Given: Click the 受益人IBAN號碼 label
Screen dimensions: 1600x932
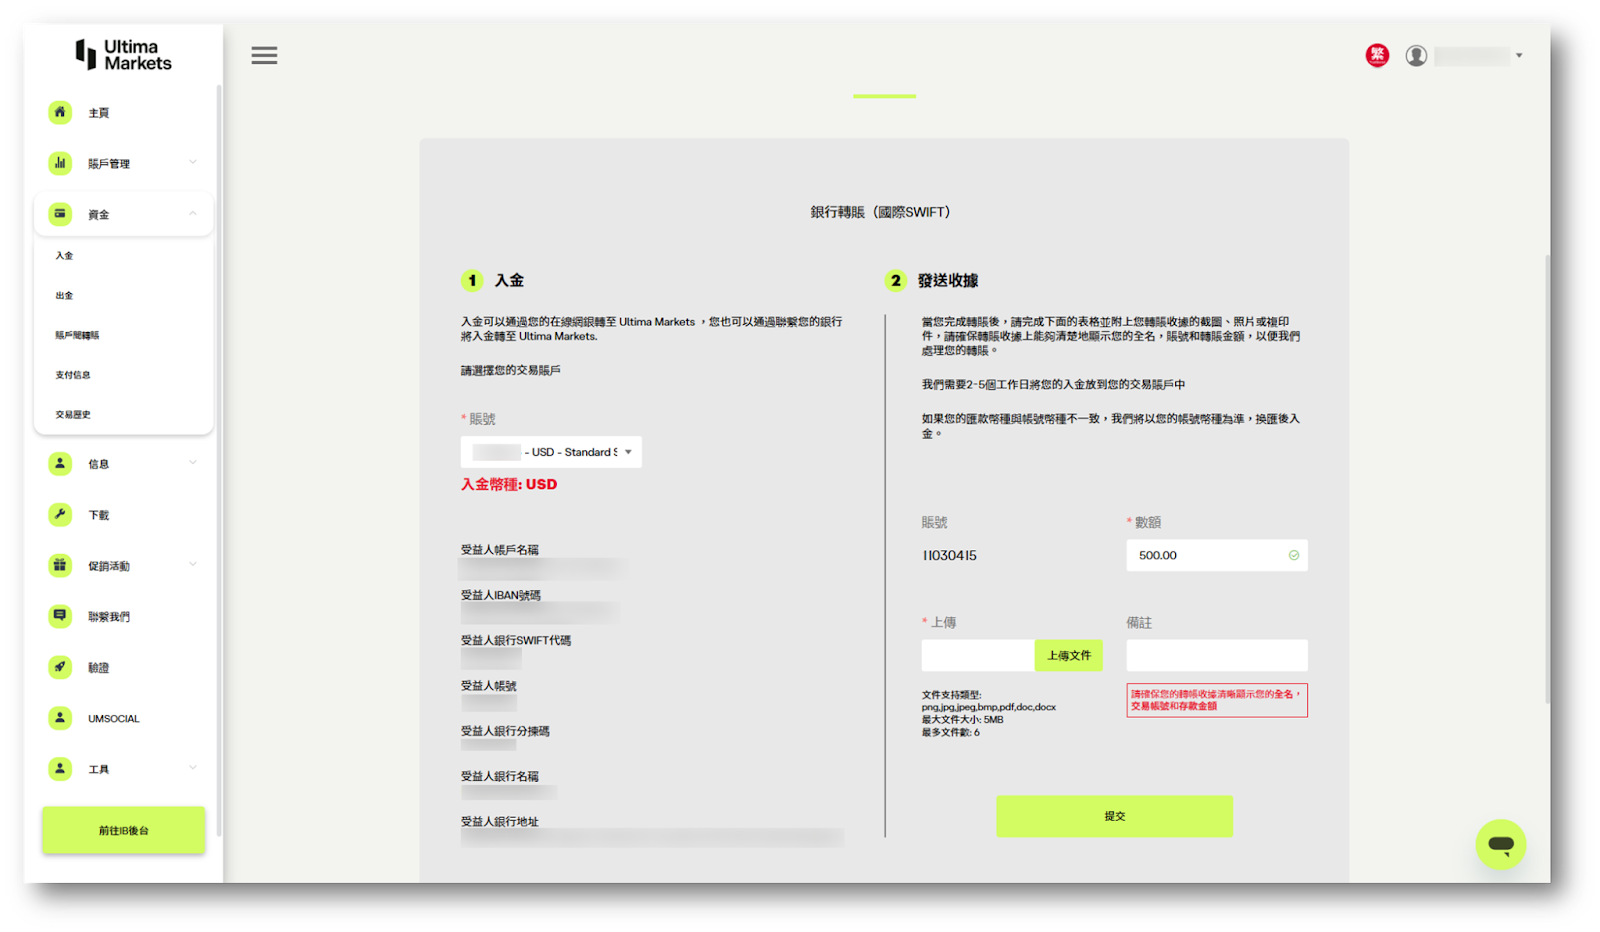Looking at the screenshot, I should (501, 595).
